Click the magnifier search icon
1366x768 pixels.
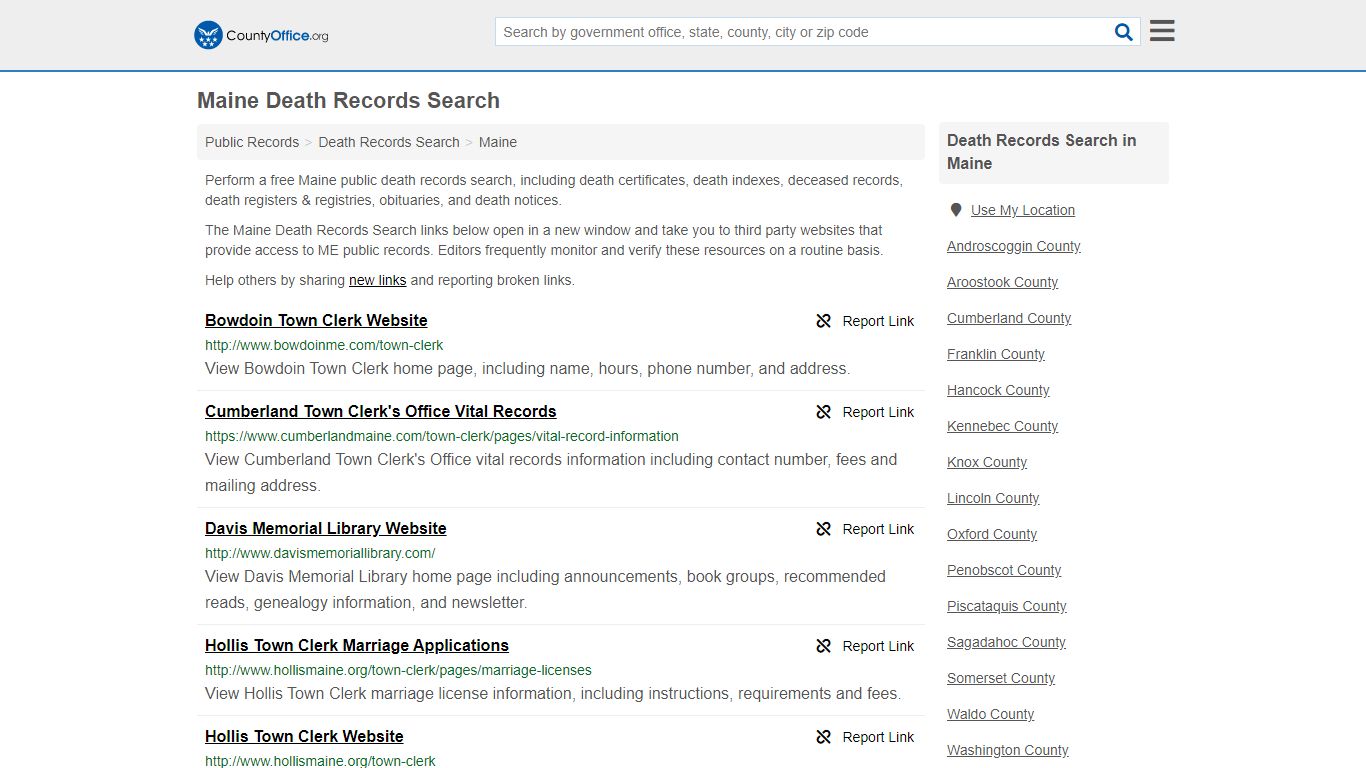point(1124,32)
